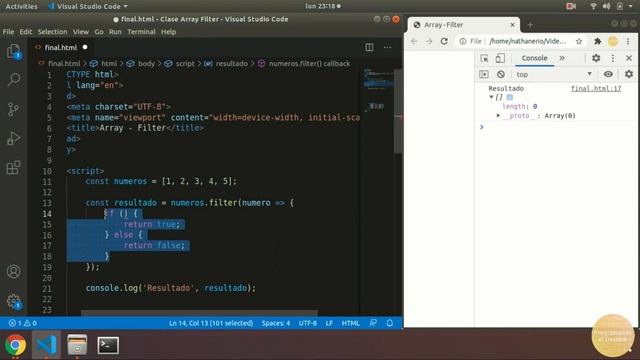Click the Chrome address bar
Screen dimensions: 640x360
coord(520,41)
